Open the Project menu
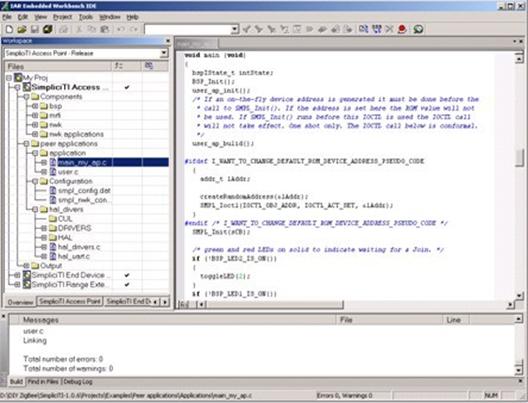Image resolution: width=528 pixels, height=403 pixels. (x=62, y=17)
